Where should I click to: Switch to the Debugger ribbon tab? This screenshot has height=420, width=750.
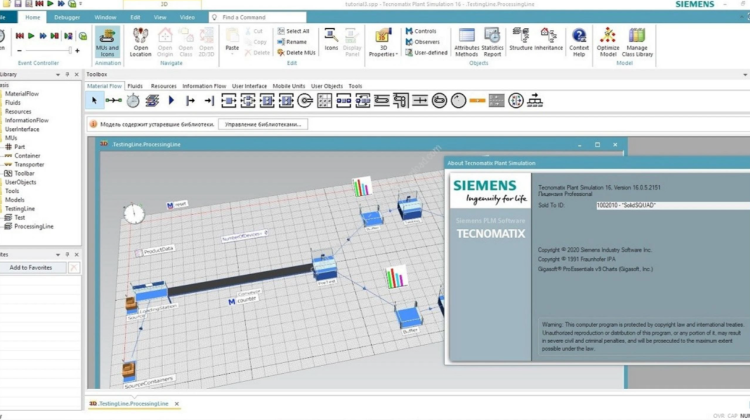click(x=67, y=17)
